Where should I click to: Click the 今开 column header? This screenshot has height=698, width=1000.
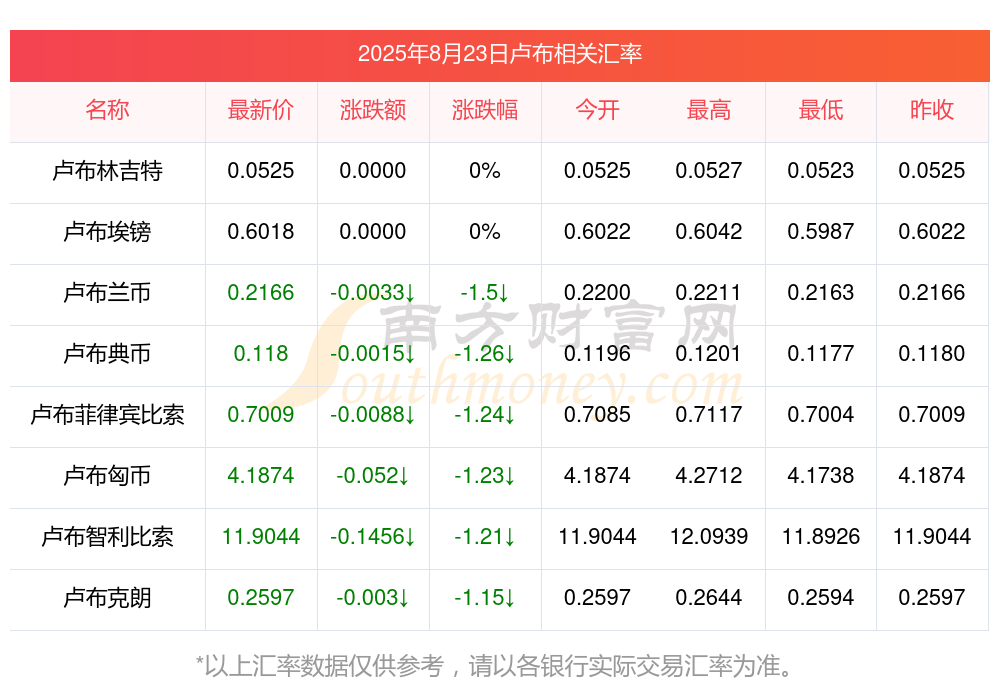[x=597, y=110]
